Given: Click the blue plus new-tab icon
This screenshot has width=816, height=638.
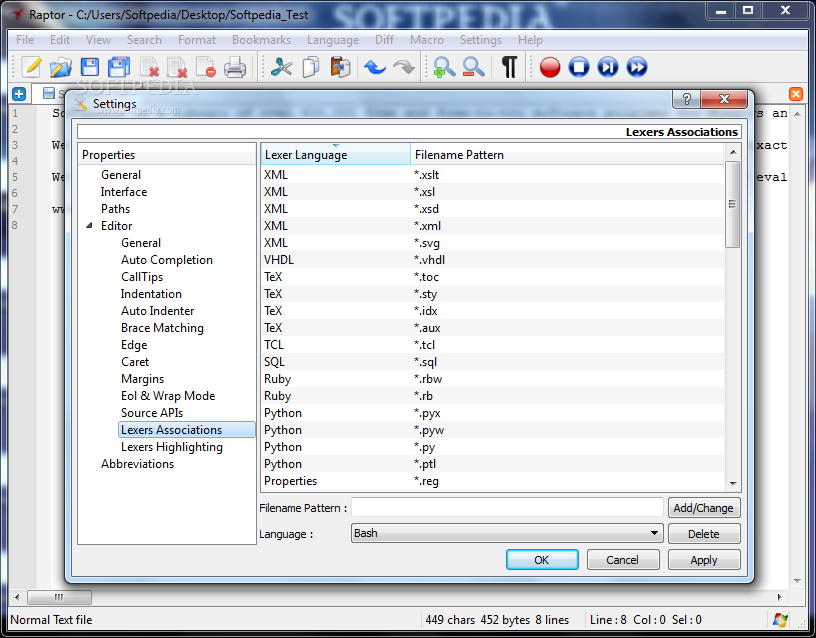Looking at the screenshot, I should [19, 94].
